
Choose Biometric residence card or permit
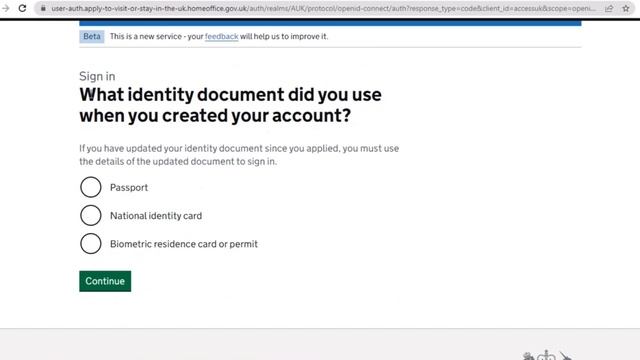point(91,244)
